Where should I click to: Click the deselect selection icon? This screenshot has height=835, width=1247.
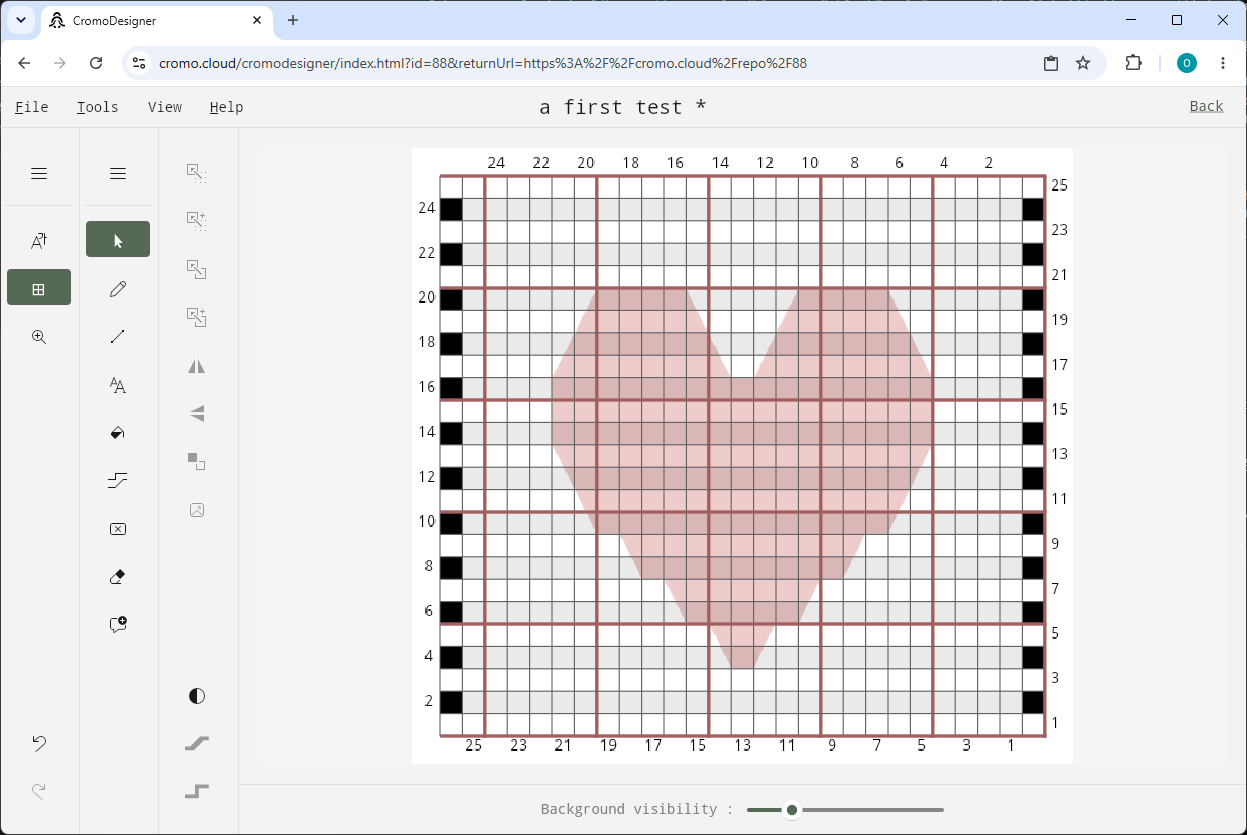click(197, 173)
